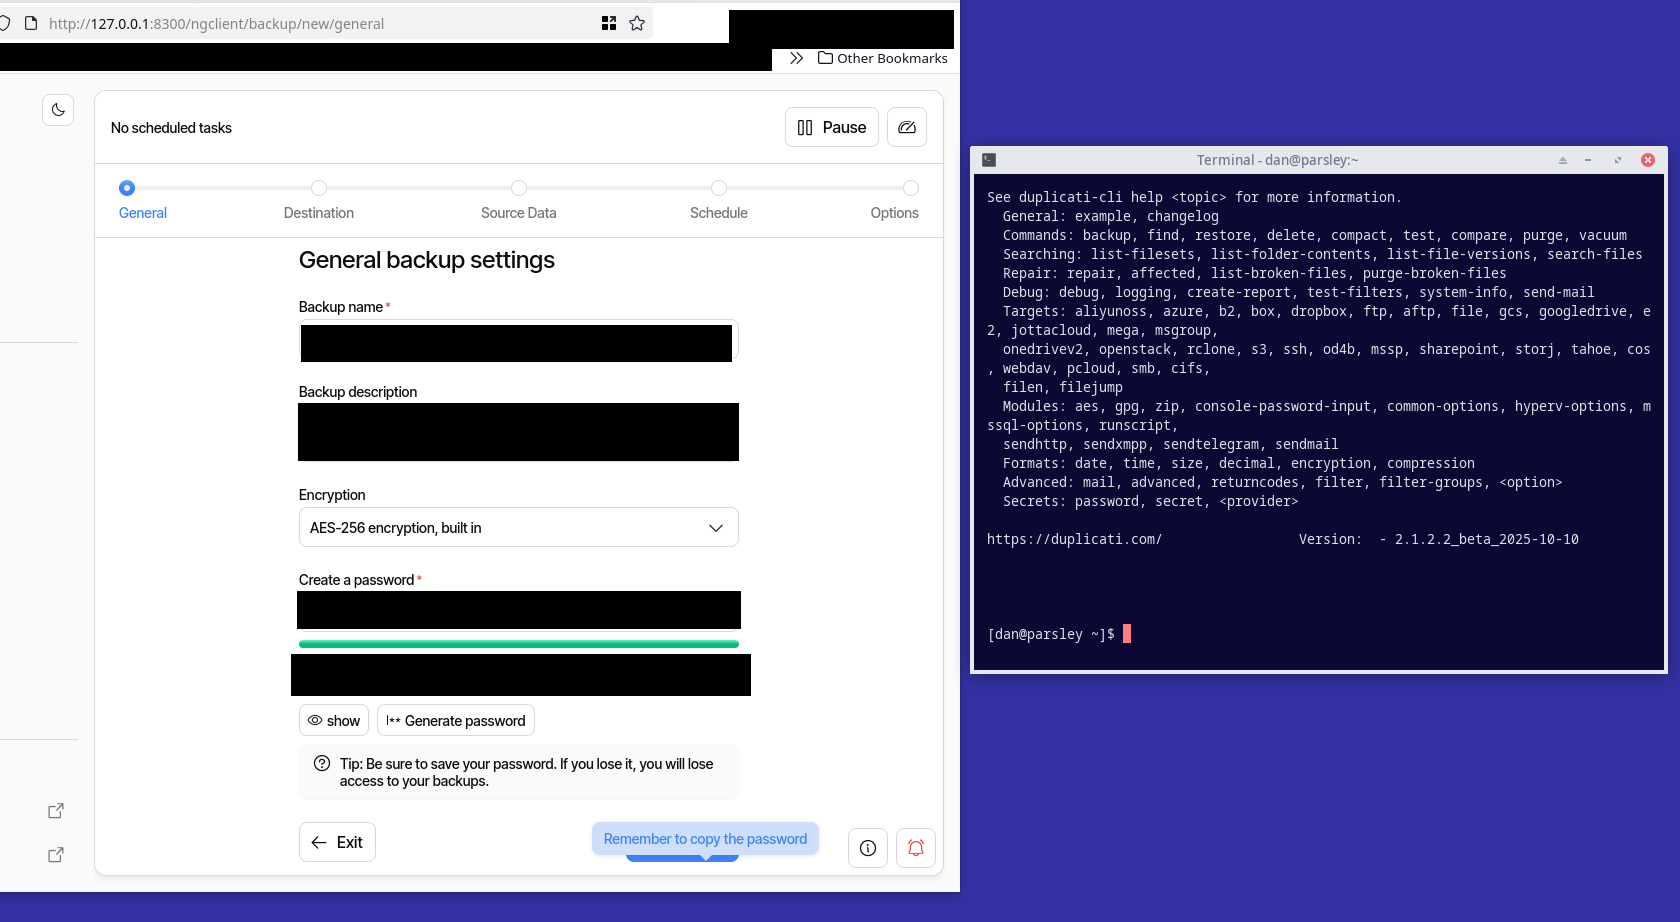Image resolution: width=1680 pixels, height=922 pixels.
Task: Click the info circle icon
Action: pyautogui.click(x=867, y=848)
